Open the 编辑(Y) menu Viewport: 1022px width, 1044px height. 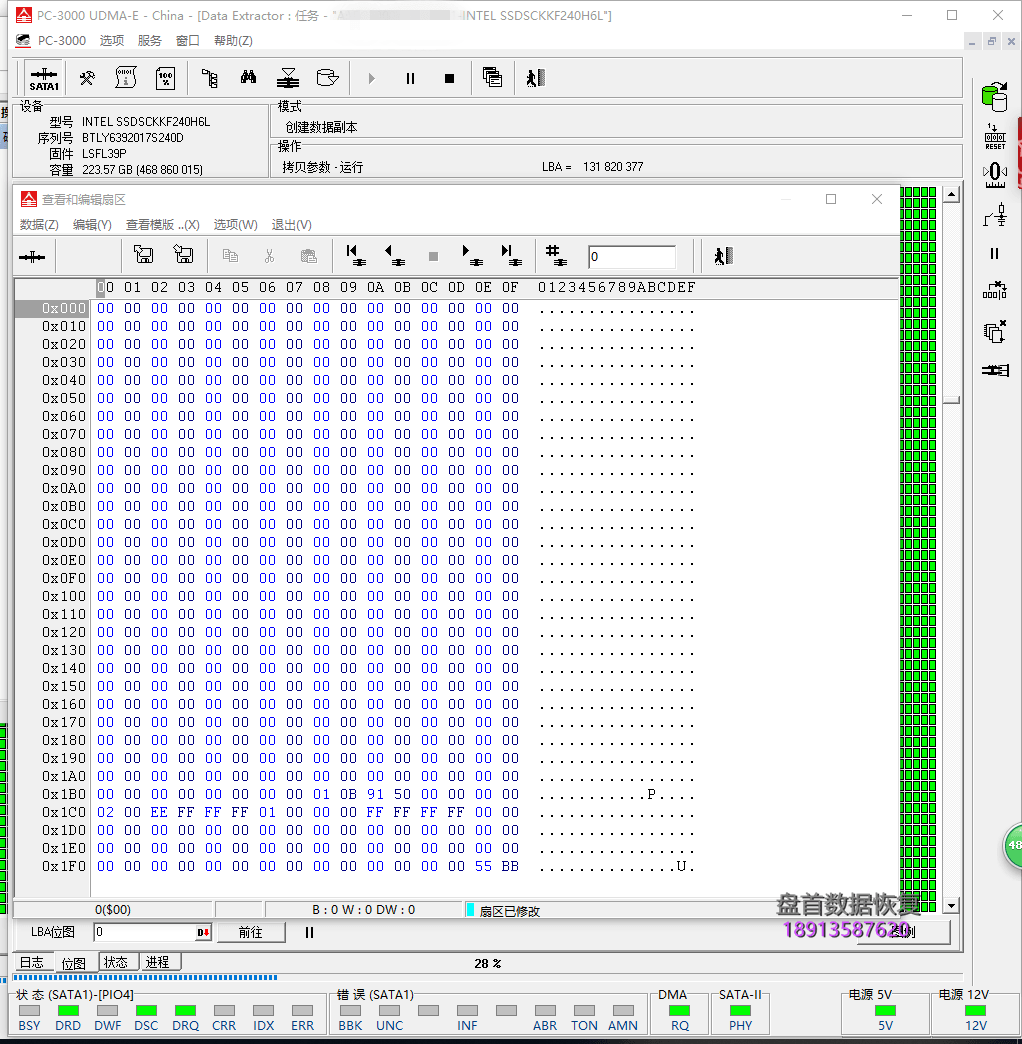click(92, 225)
